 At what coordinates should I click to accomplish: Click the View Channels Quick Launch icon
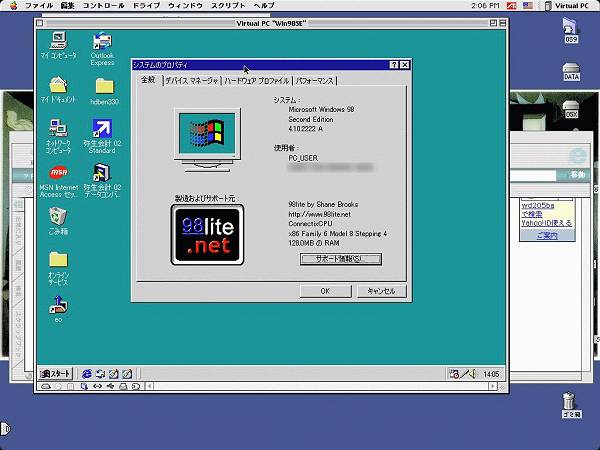click(127, 373)
